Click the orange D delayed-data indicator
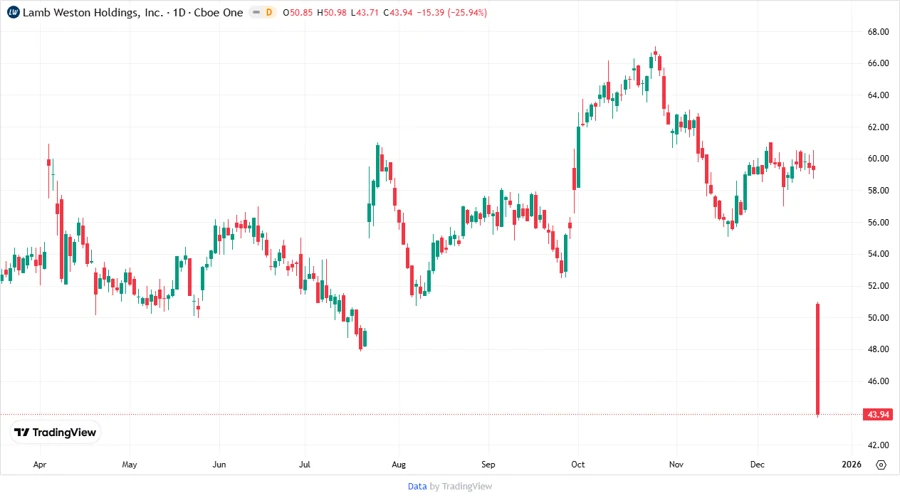This screenshot has height=498, width=900. (x=269, y=12)
